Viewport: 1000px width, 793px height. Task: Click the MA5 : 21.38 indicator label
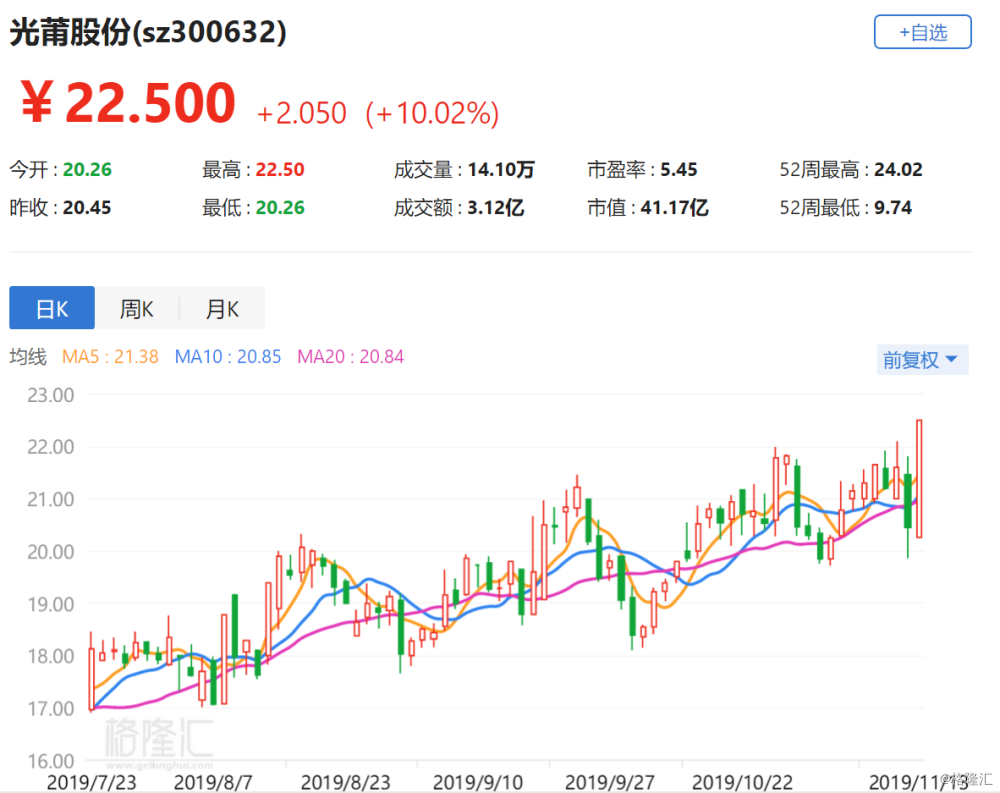tap(110, 357)
